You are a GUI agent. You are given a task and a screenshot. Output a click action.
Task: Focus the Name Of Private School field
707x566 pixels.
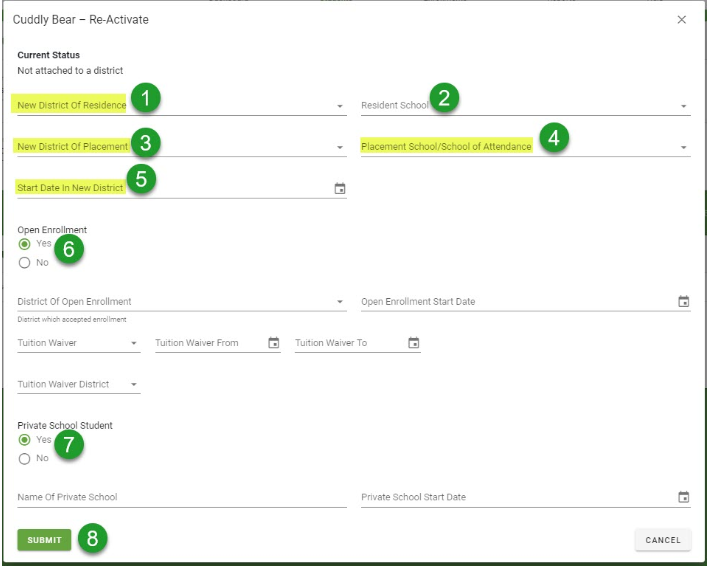point(182,497)
